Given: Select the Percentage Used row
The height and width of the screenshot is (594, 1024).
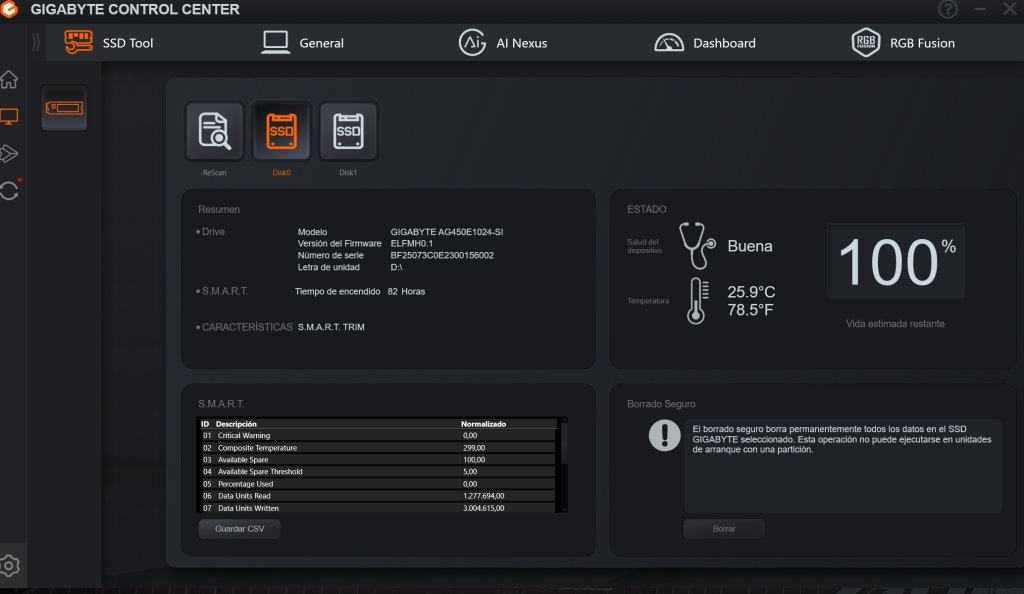Looking at the screenshot, I should [x=377, y=484].
